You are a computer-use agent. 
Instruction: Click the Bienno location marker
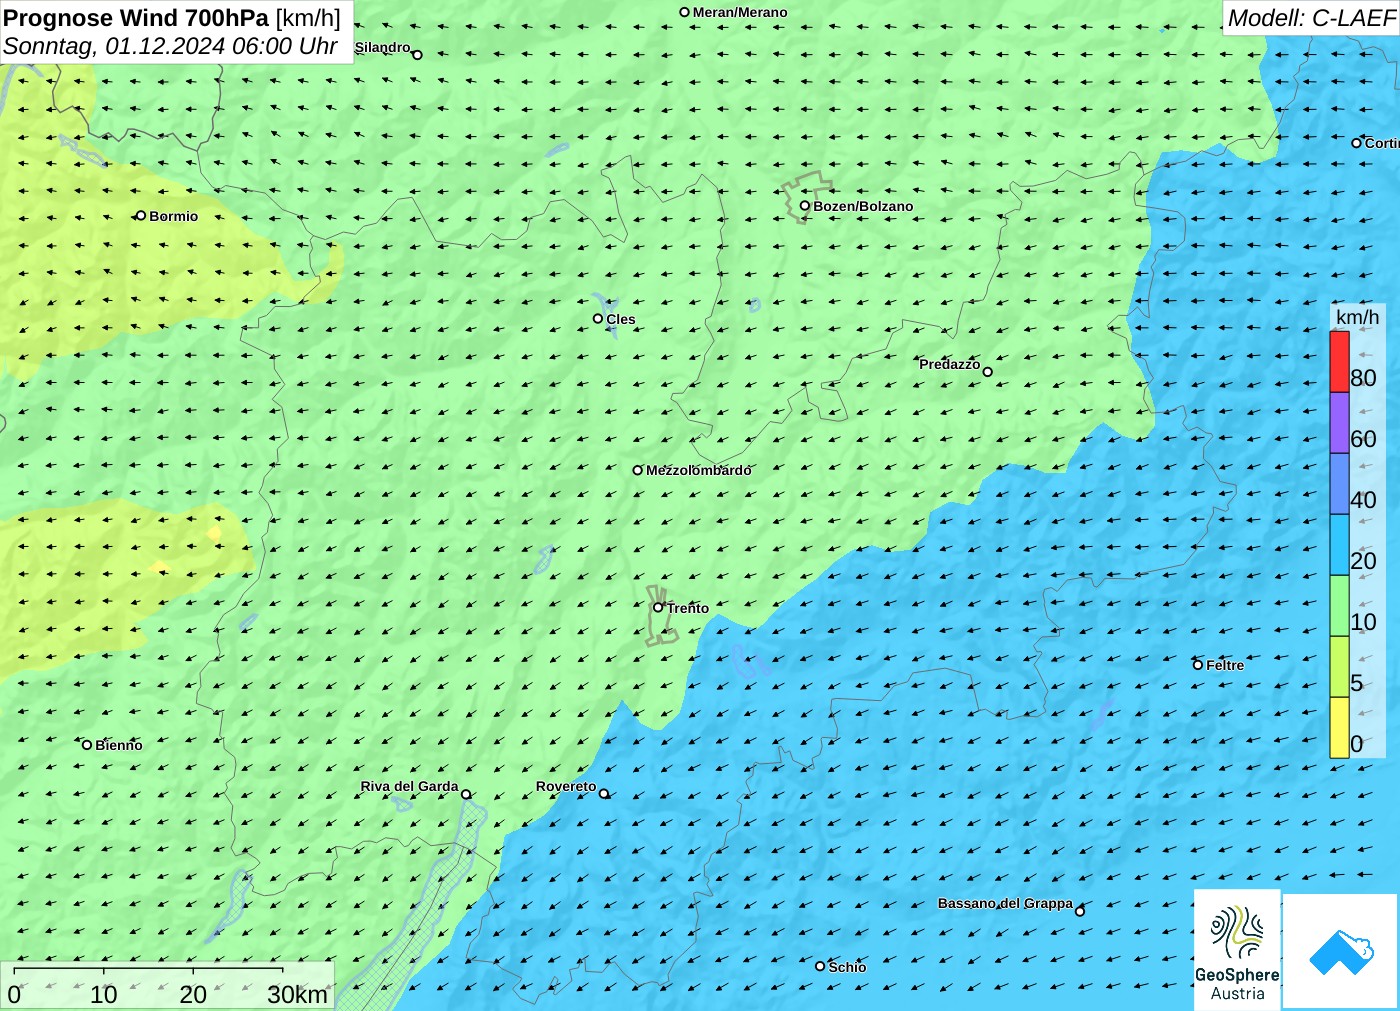point(87,744)
